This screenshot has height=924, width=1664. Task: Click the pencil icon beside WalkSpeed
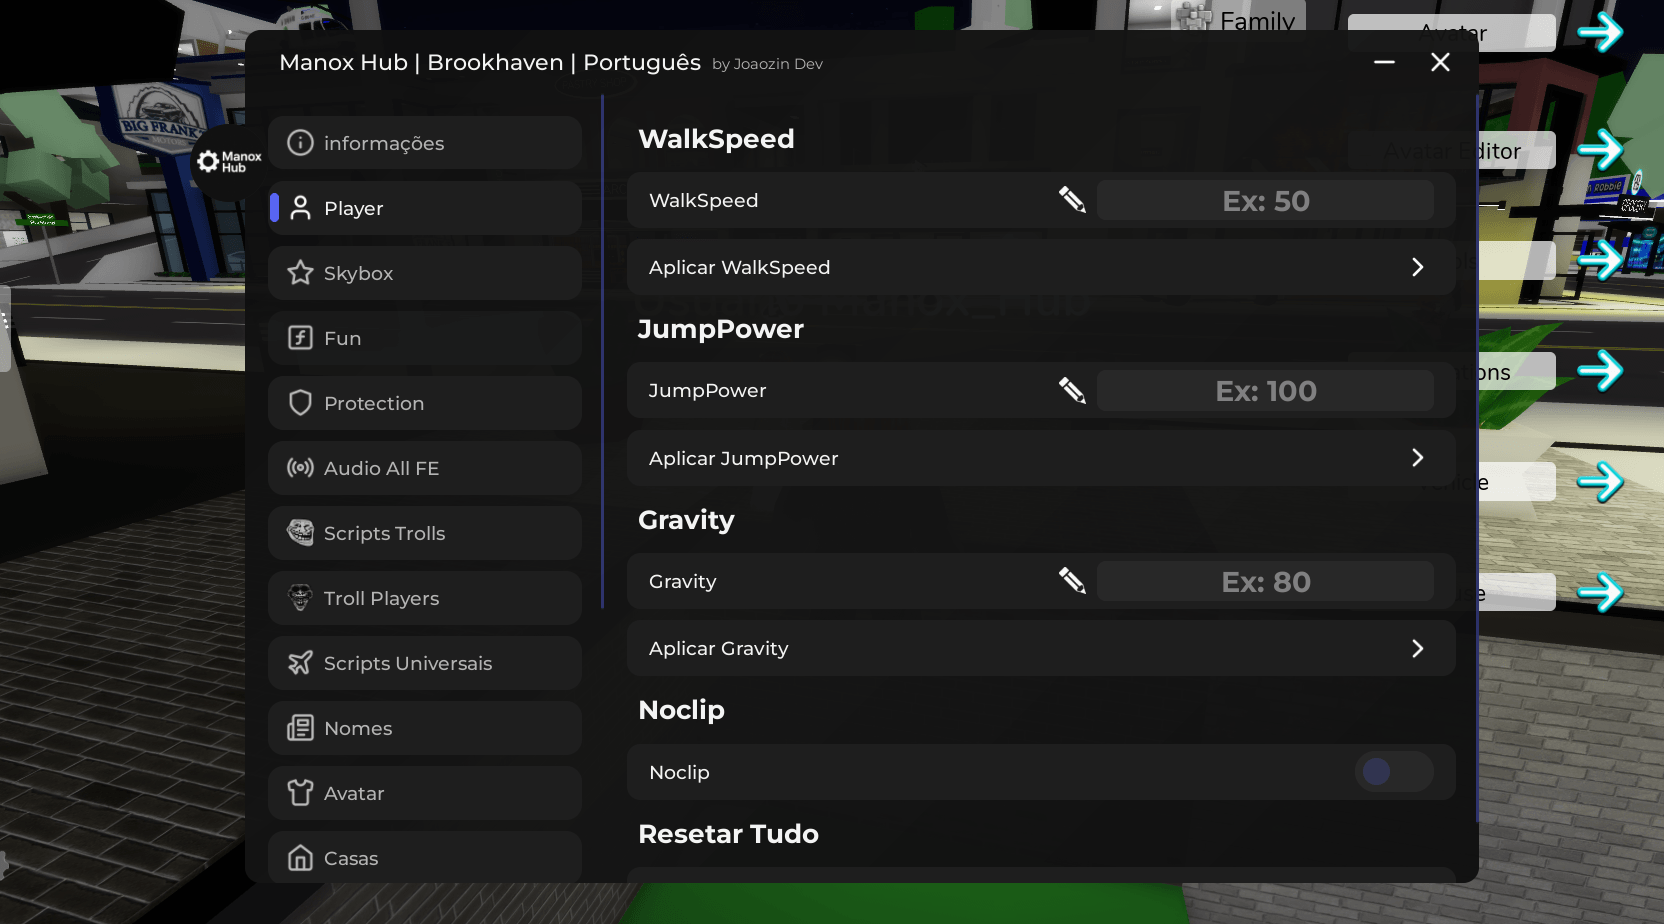point(1072,199)
